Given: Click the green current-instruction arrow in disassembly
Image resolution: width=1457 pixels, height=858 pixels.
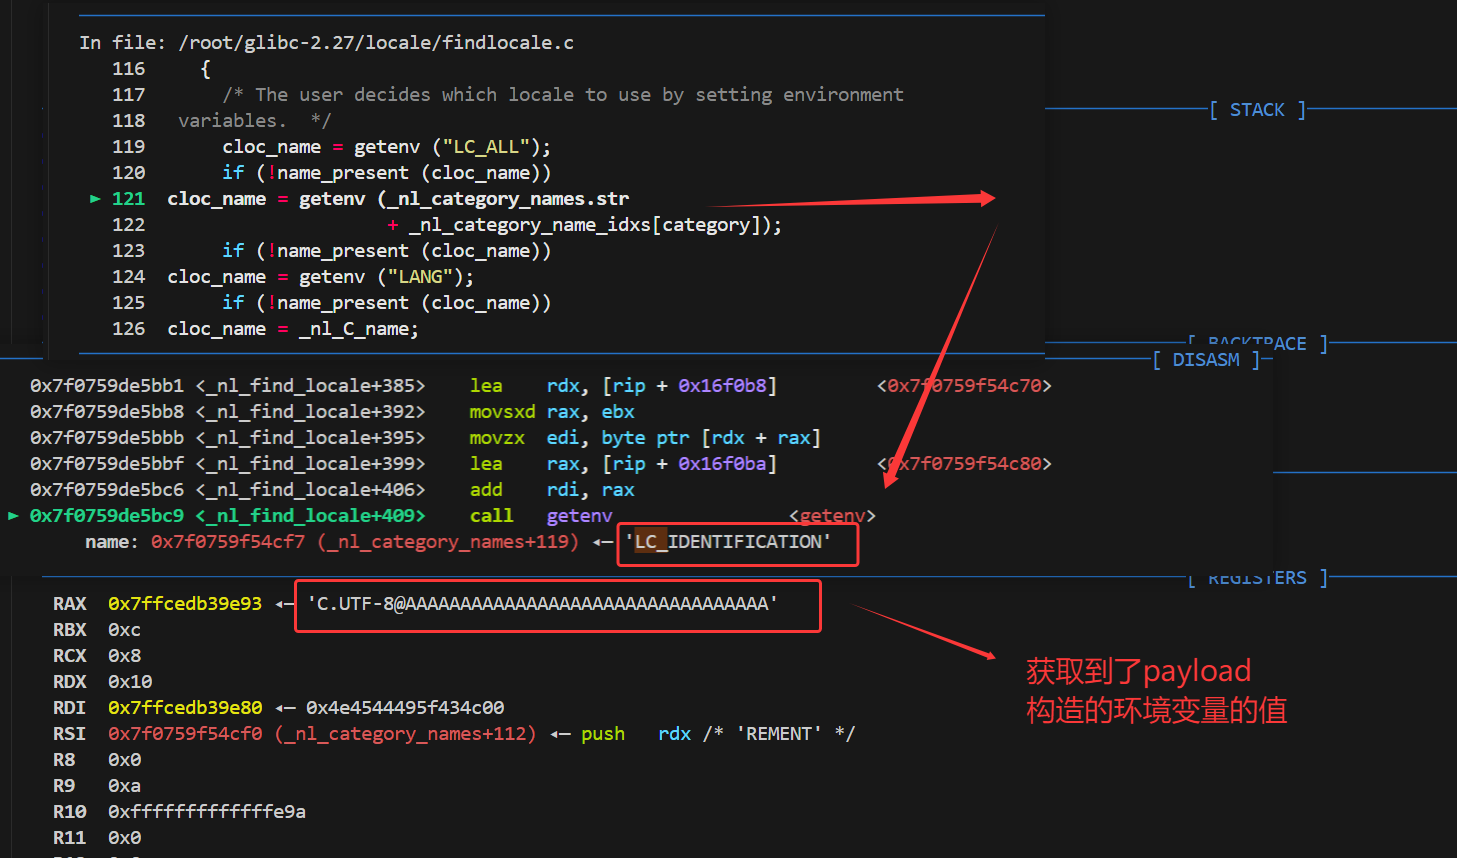Looking at the screenshot, I should tap(13, 516).
